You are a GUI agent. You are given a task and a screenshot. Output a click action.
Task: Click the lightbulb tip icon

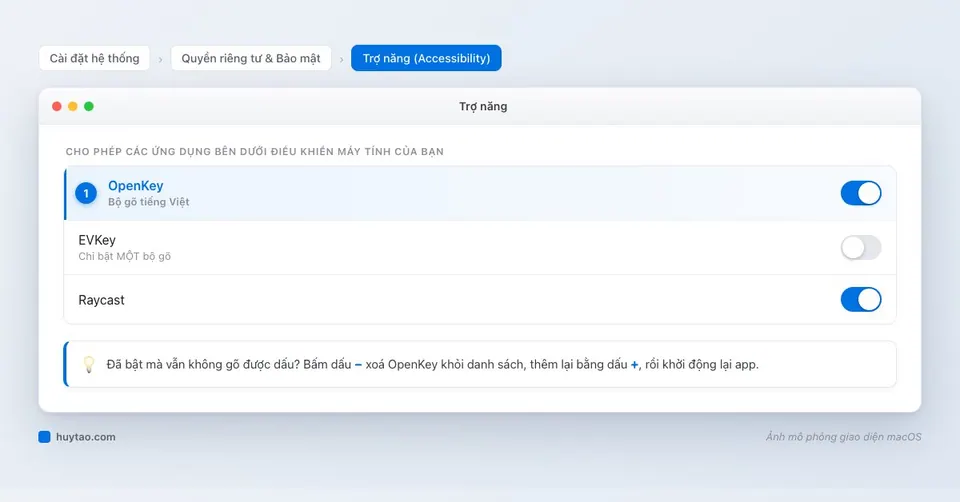(89, 364)
